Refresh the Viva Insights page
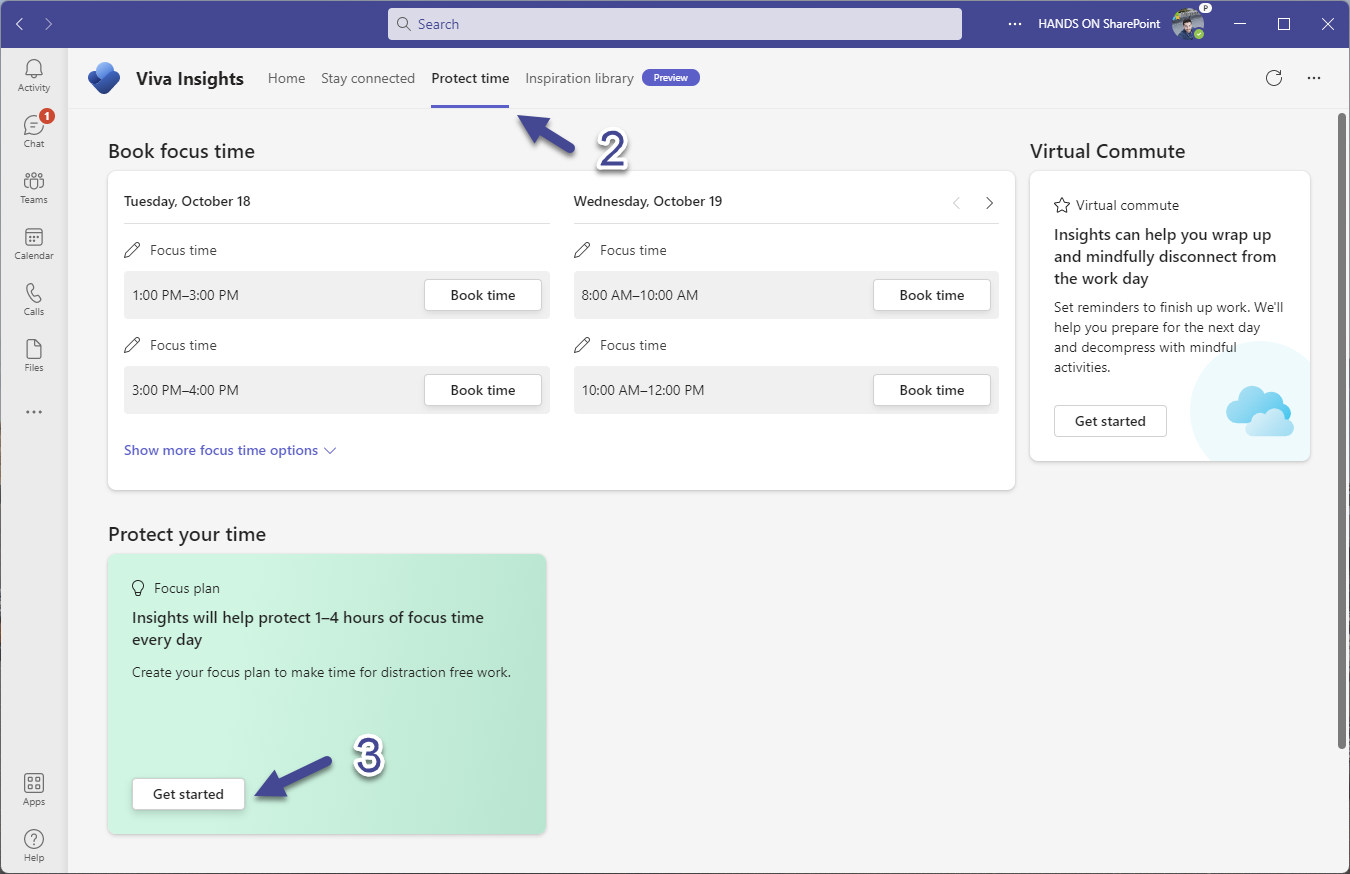Screen dimensions: 1350x874 tap(1273, 77)
